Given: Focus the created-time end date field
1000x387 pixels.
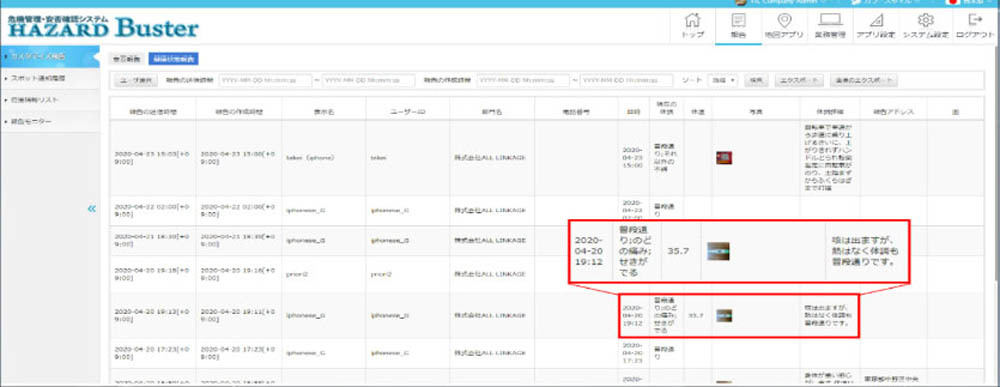Looking at the screenshot, I should pos(626,80).
